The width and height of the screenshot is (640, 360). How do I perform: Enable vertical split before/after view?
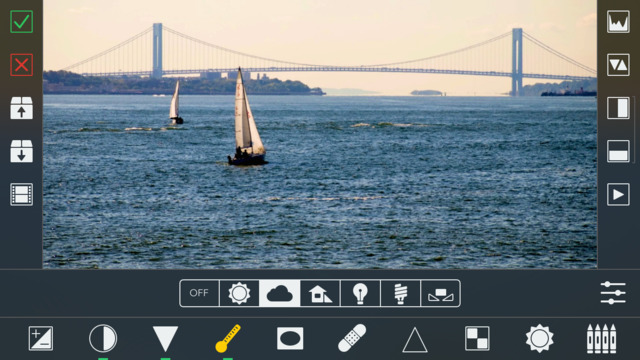pos(618,108)
